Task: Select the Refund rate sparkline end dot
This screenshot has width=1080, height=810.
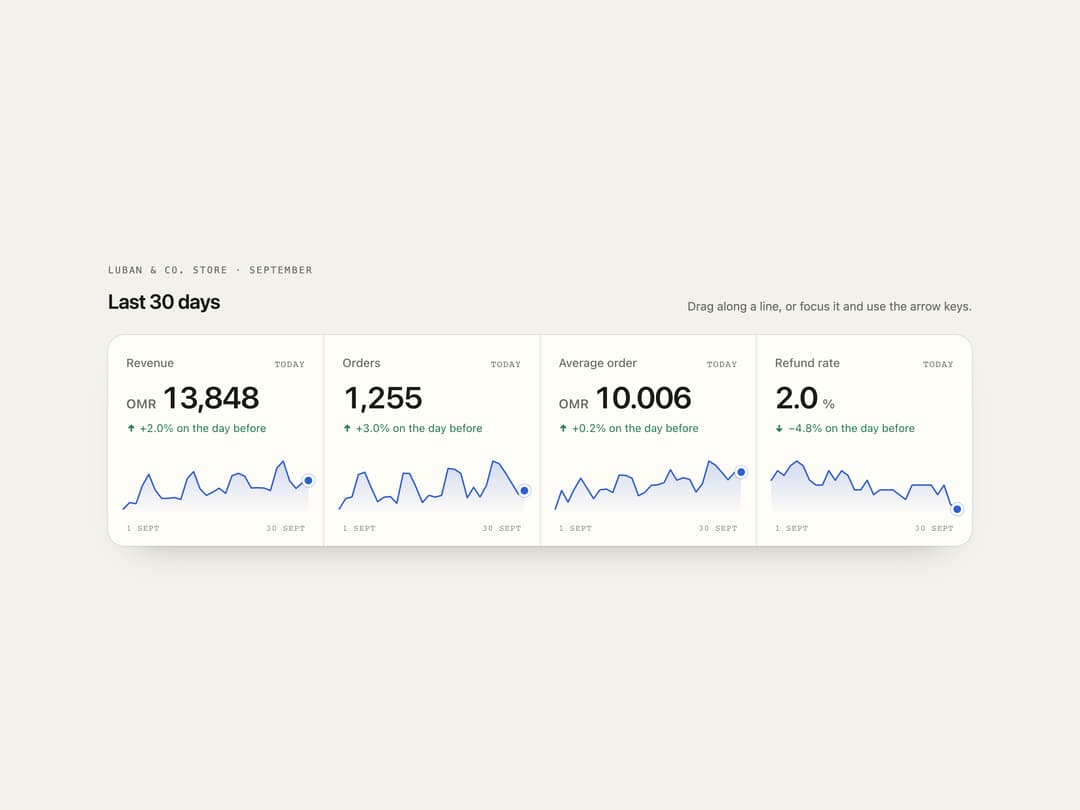Action: pyautogui.click(x=957, y=509)
